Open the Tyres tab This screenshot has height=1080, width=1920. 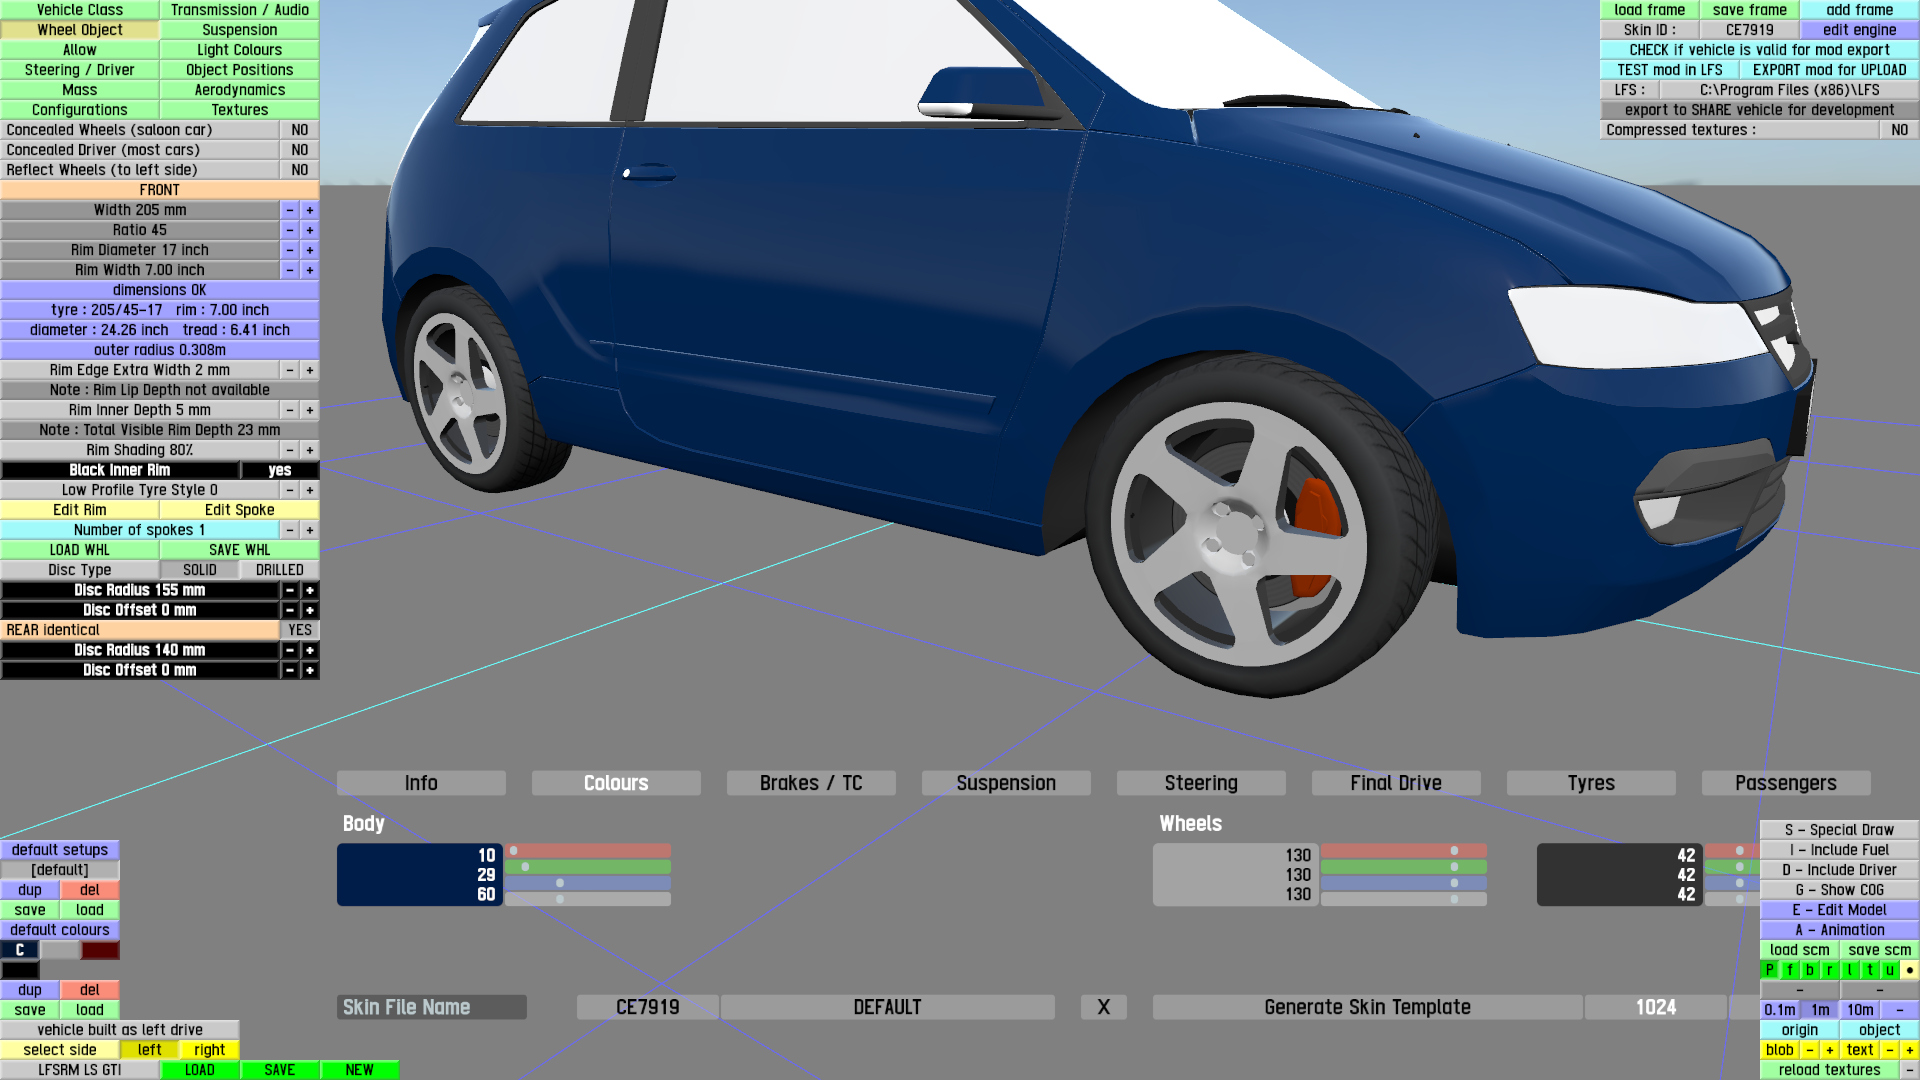(x=1591, y=783)
